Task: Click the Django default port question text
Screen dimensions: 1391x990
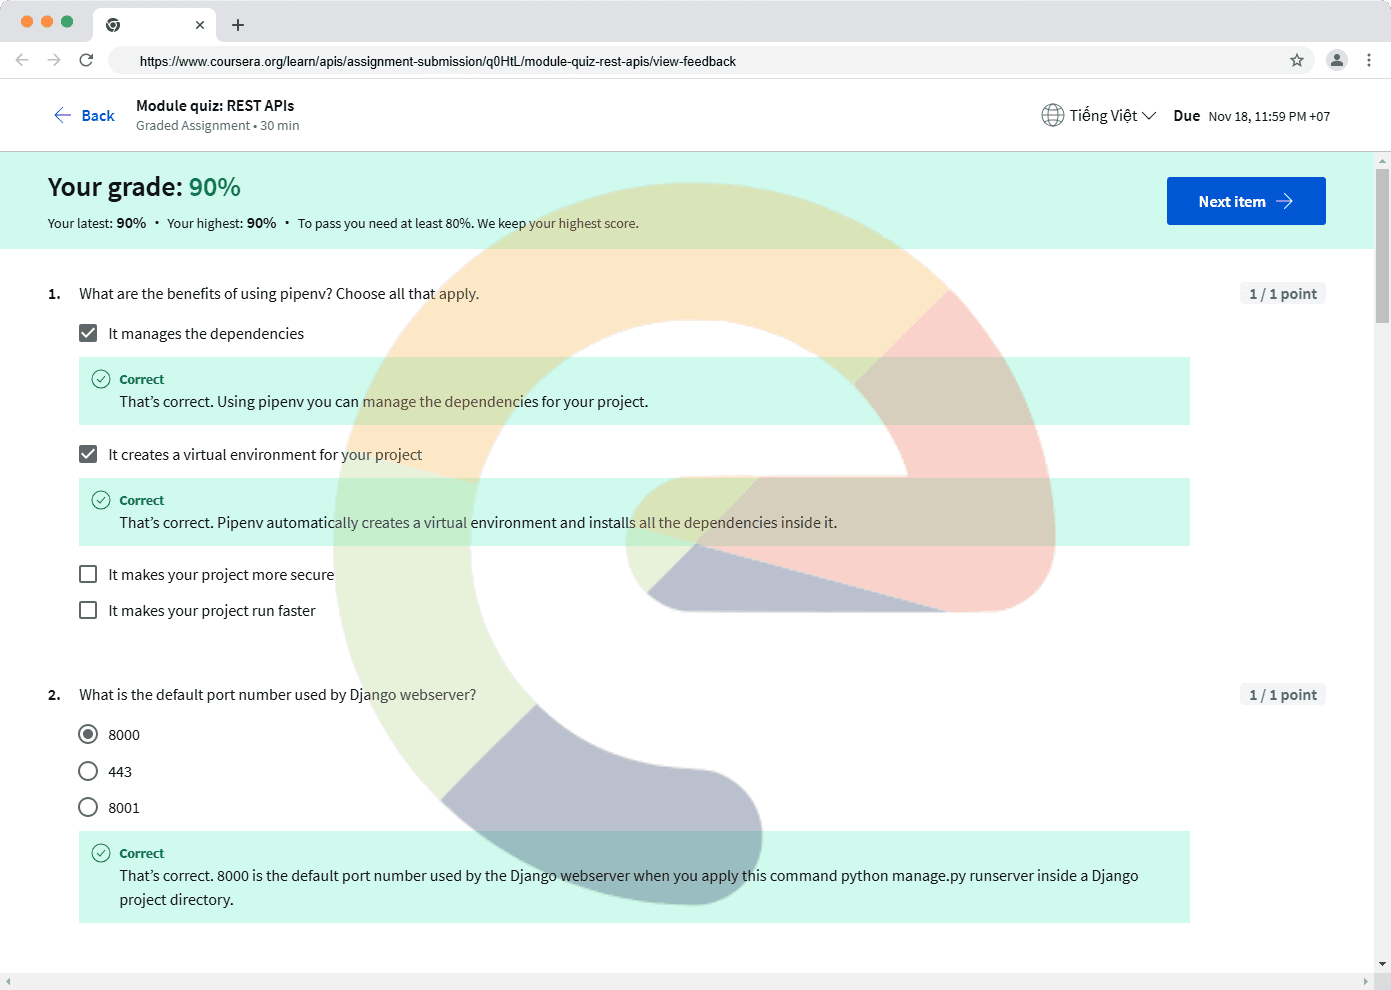Action: (x=278, y=695)
